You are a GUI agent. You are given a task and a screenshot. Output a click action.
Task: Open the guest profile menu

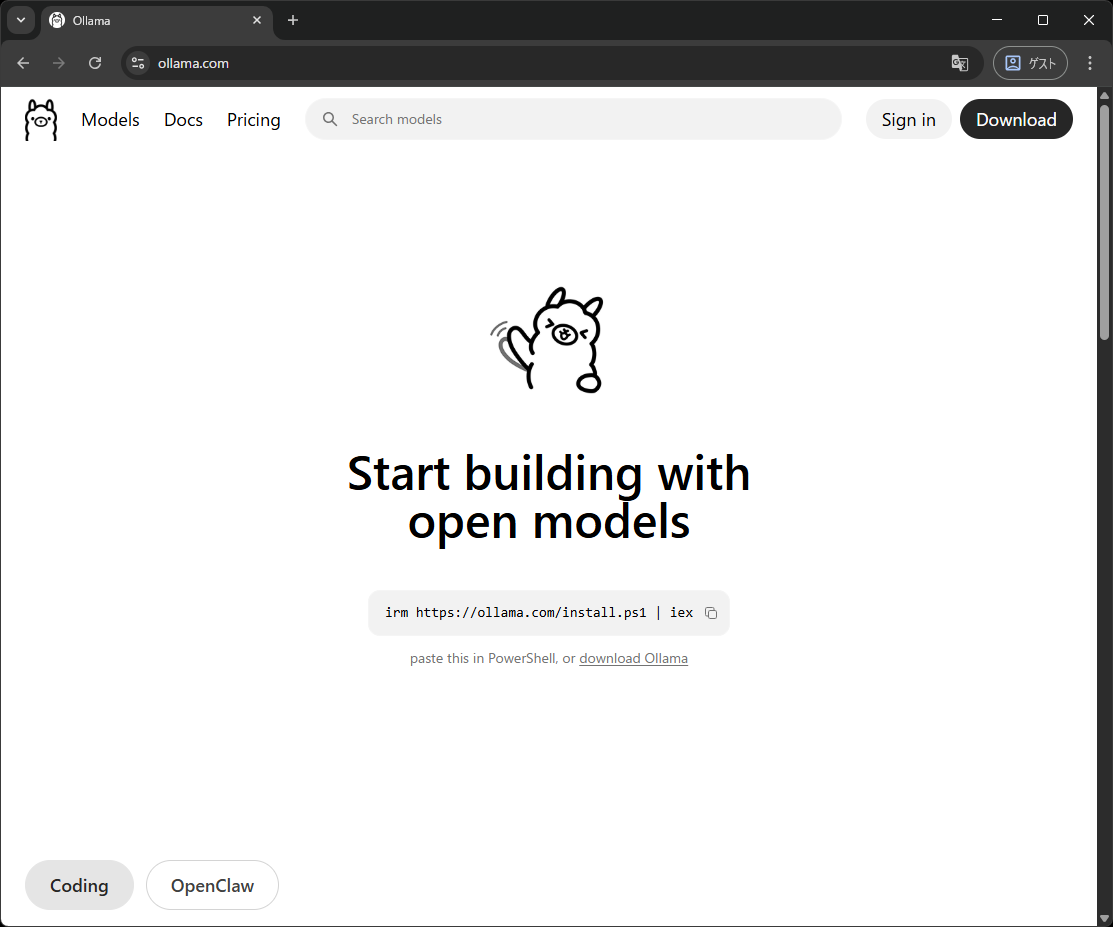[x=1030, y=63]
